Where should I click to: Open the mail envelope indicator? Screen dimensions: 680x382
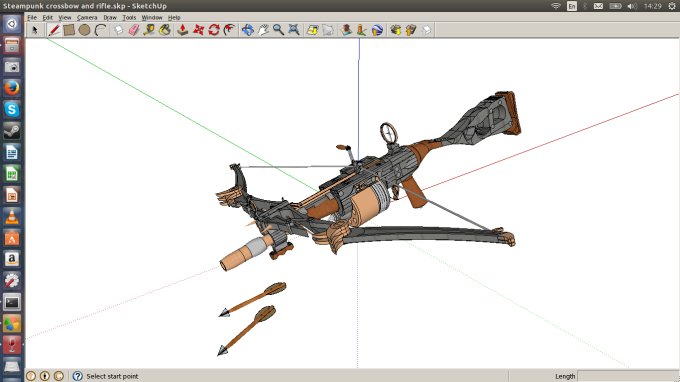598,6
